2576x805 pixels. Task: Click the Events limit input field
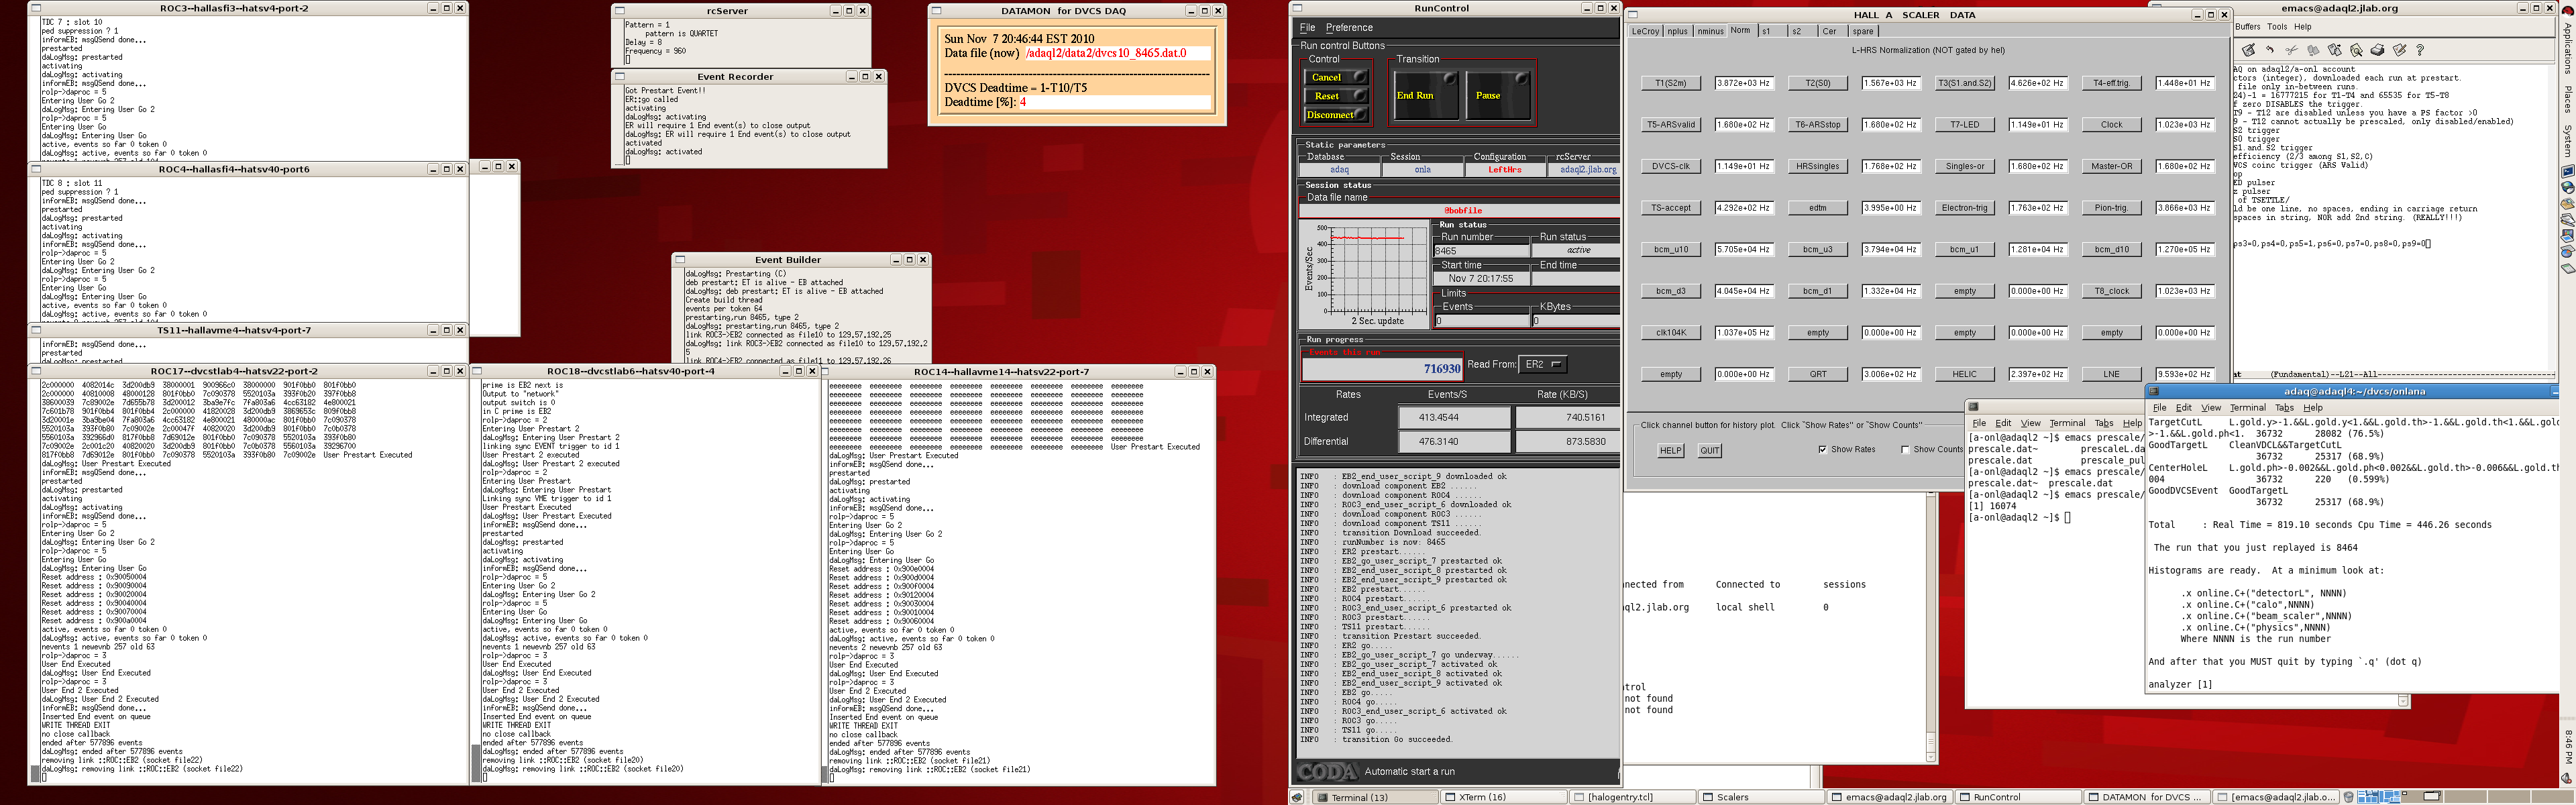pos(1482,321)
